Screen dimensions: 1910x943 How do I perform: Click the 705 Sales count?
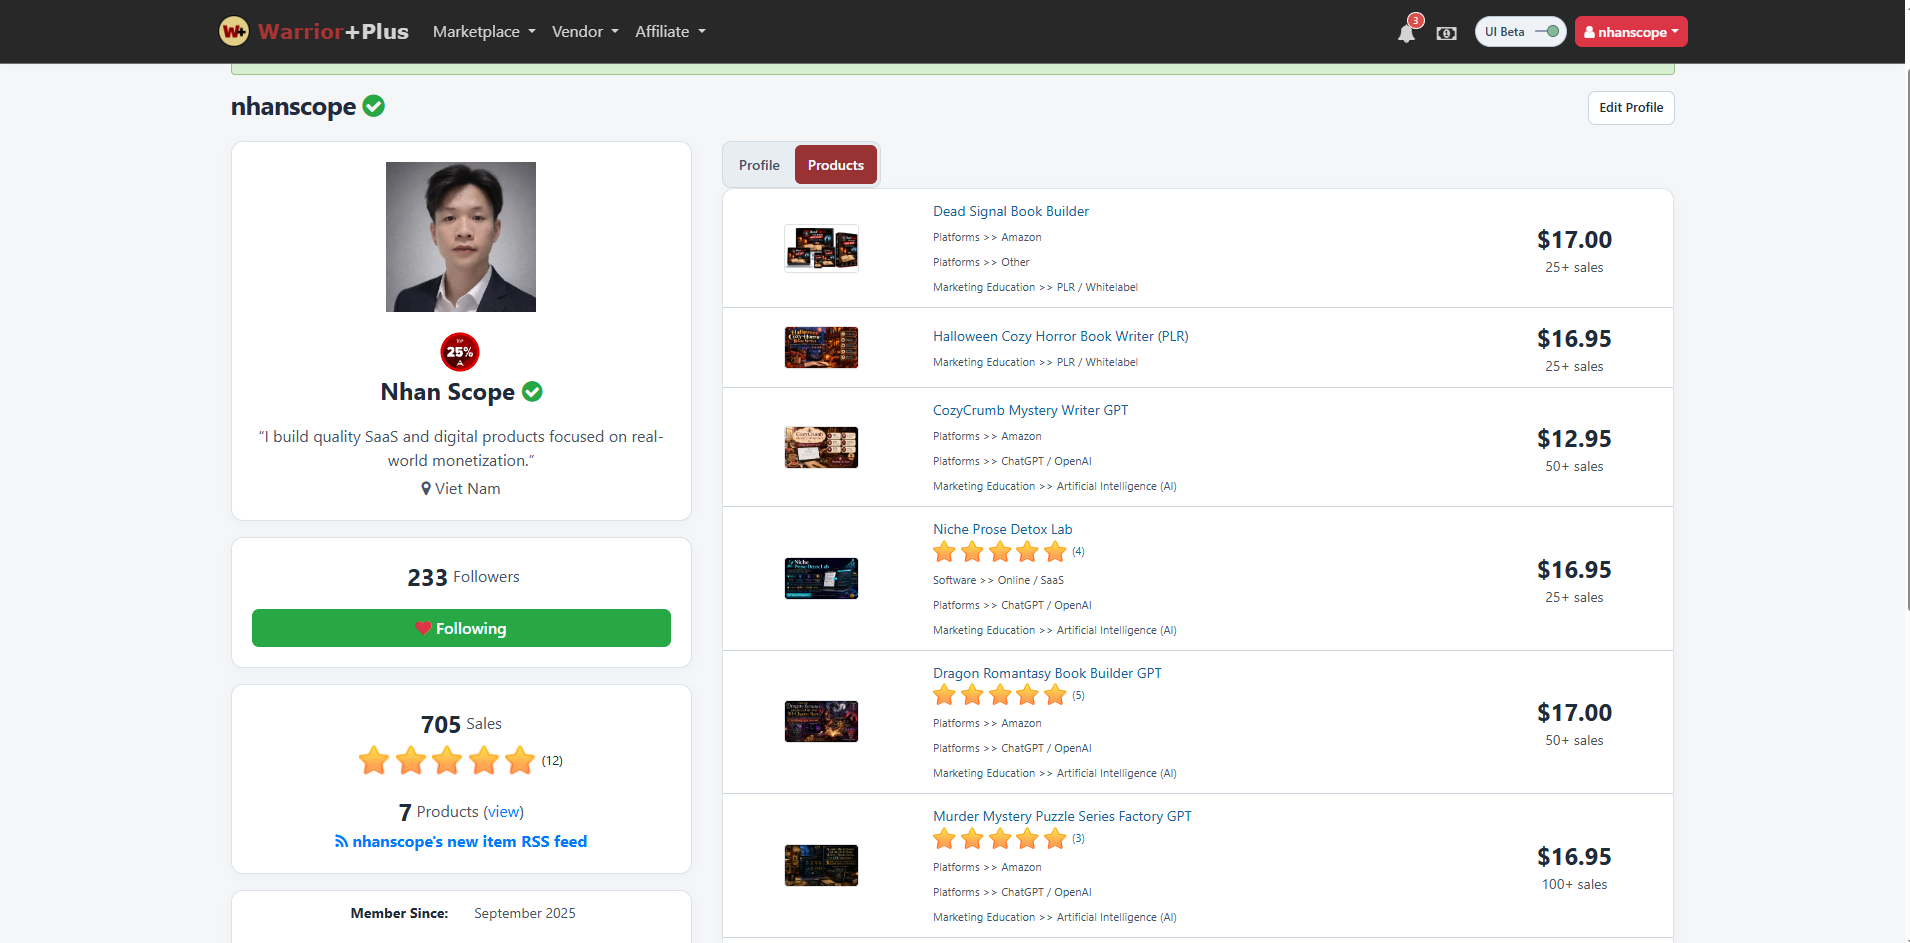(461, 724)
